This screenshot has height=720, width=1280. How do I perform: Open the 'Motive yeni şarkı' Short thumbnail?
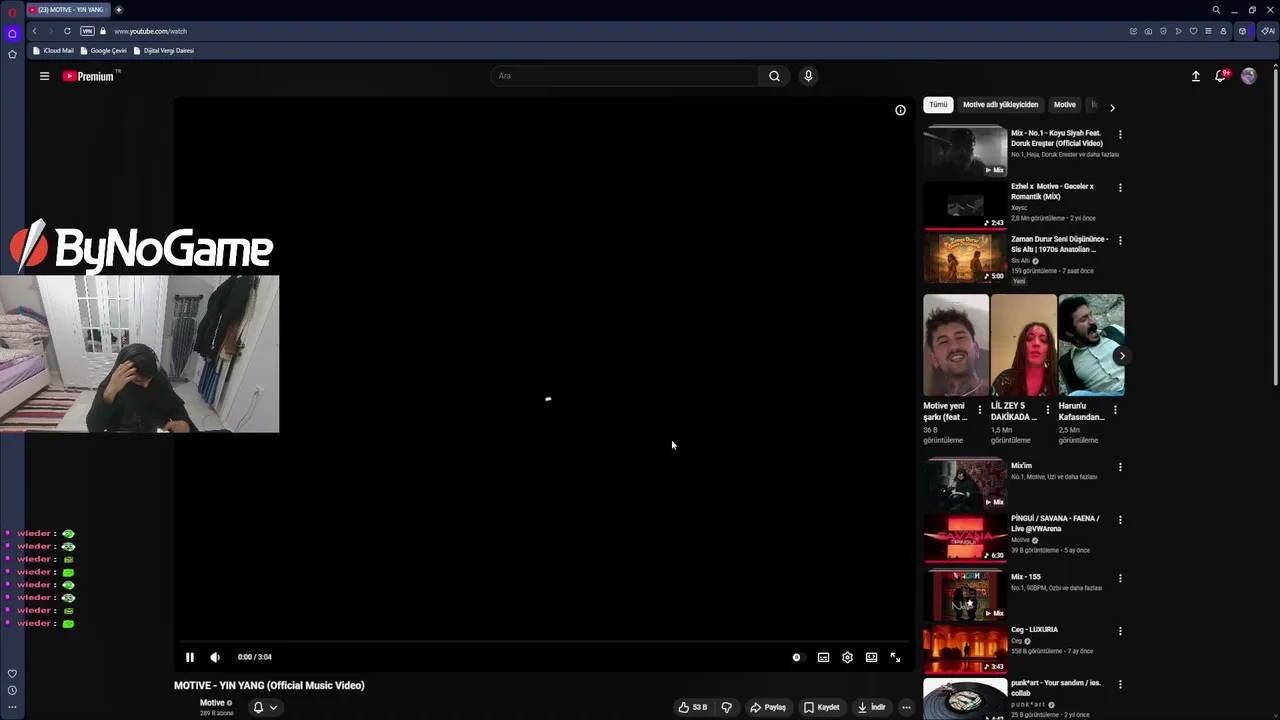click(956, 345)
